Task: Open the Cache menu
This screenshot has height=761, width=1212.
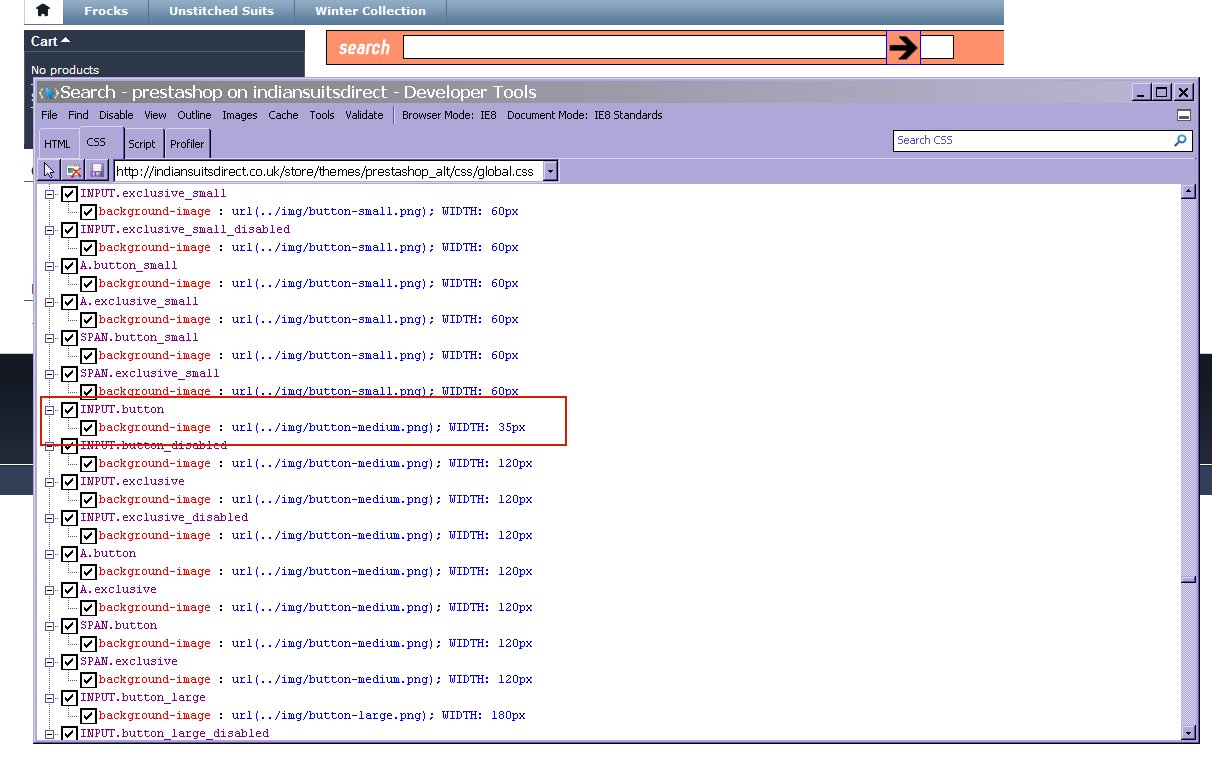Action: (x=283, y=115)
